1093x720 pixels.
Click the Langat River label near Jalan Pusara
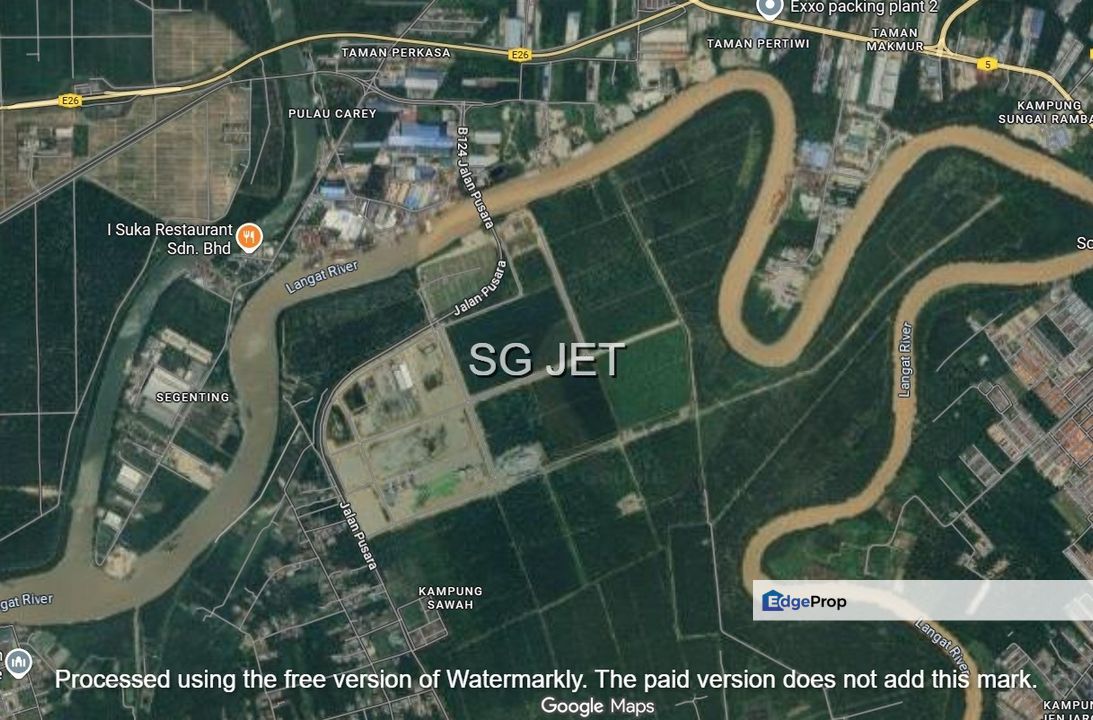click(x=322, y=277)
